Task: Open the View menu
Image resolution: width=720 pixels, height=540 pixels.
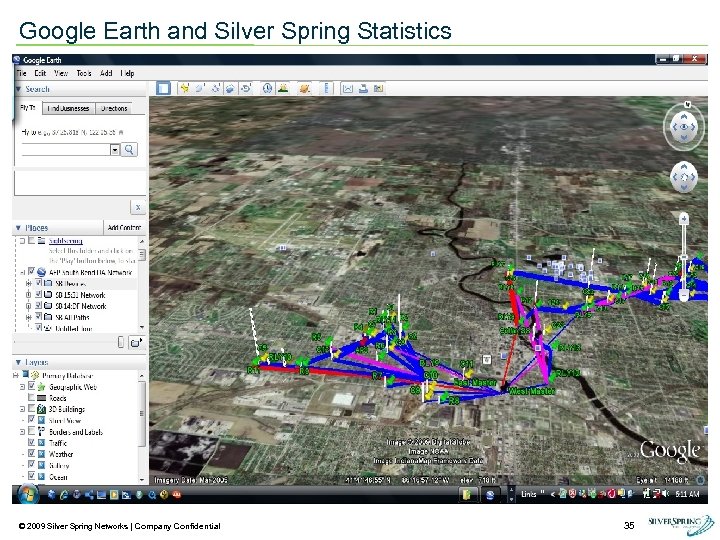Action: click(61, 73)
